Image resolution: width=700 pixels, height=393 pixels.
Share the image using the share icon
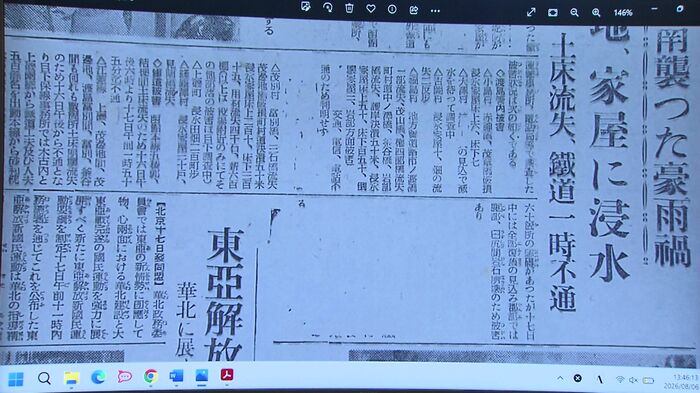[414, 9]
